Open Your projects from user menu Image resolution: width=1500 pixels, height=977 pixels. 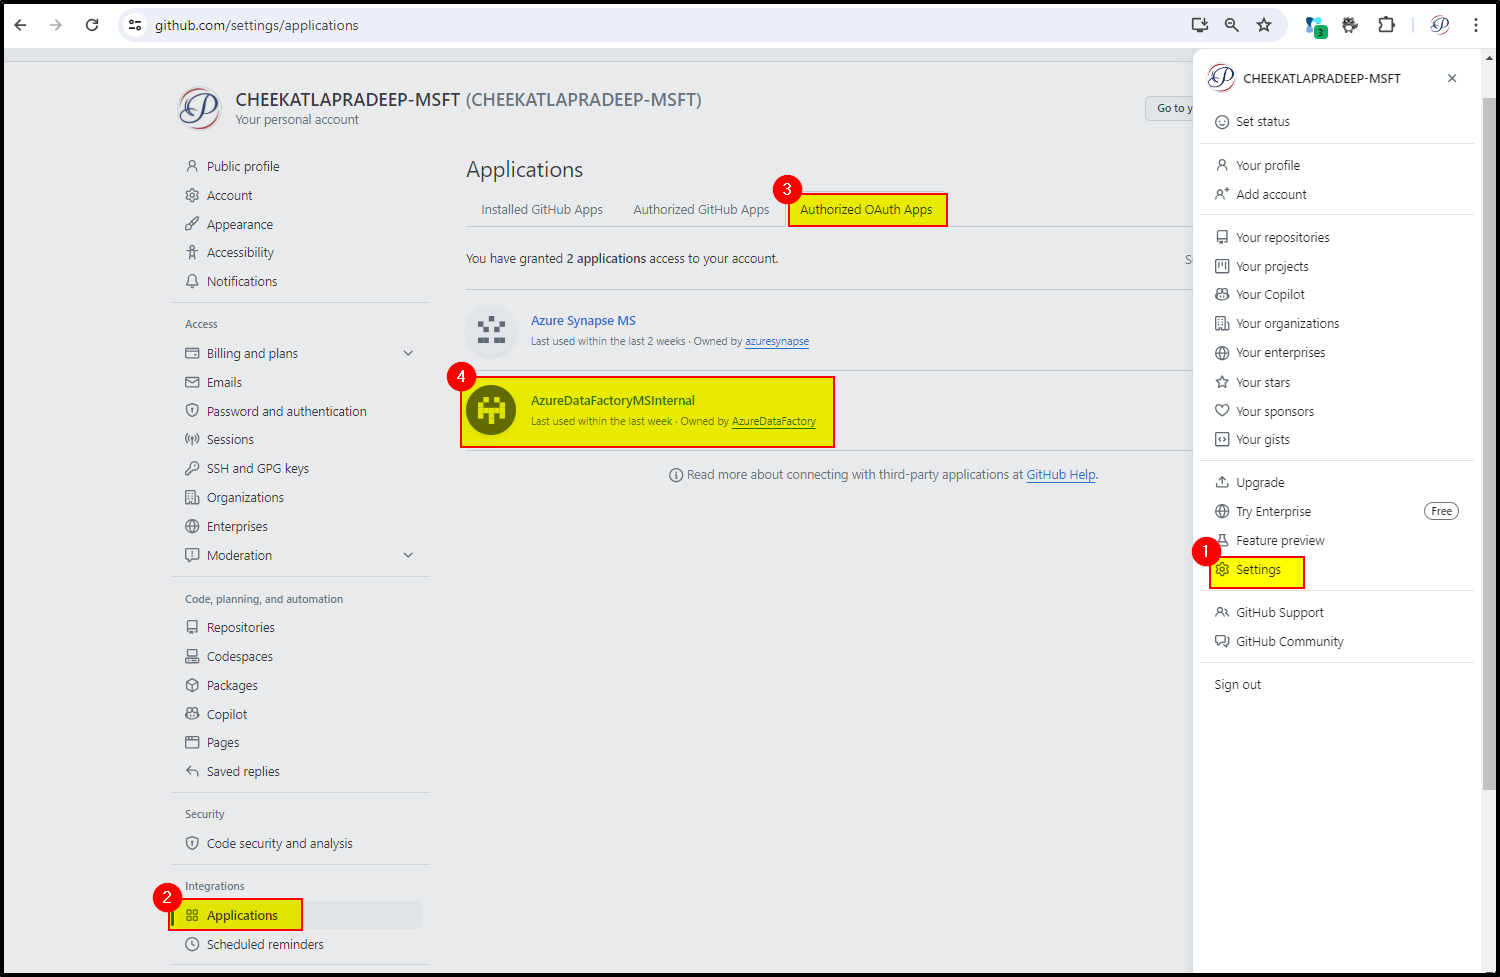[x=1272, y=266]
